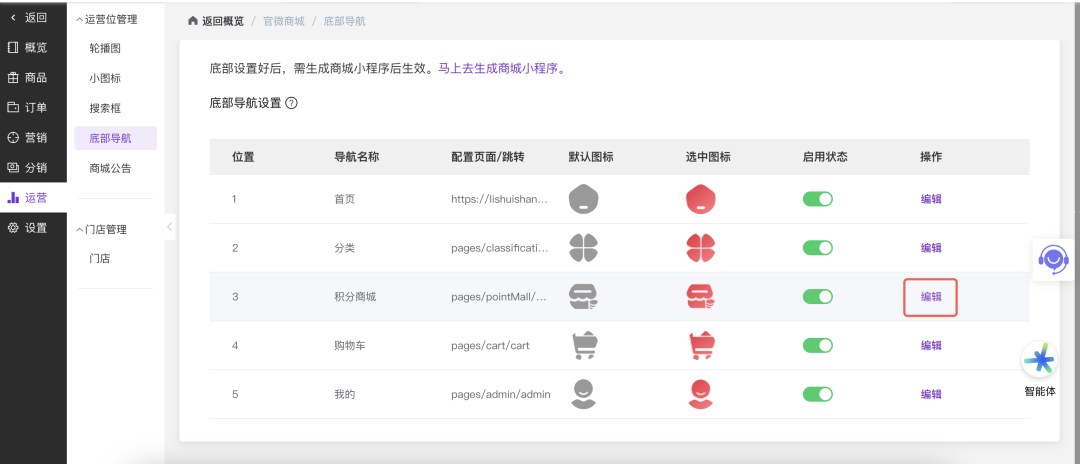This screenshot has height=464, width=1080.
Task: Click the default gray shopping cart icon
Action: [x=583, y=346]
